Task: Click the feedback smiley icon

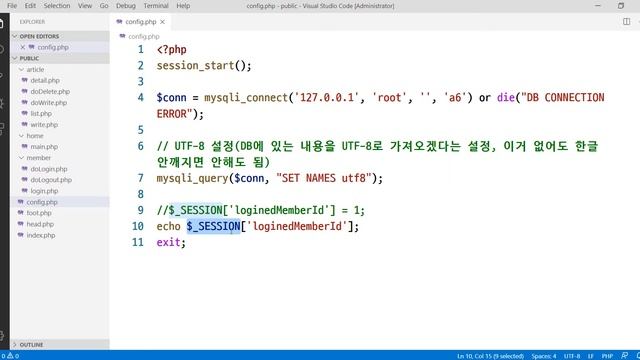Action: pyautogui.click(x=624, y=356)
